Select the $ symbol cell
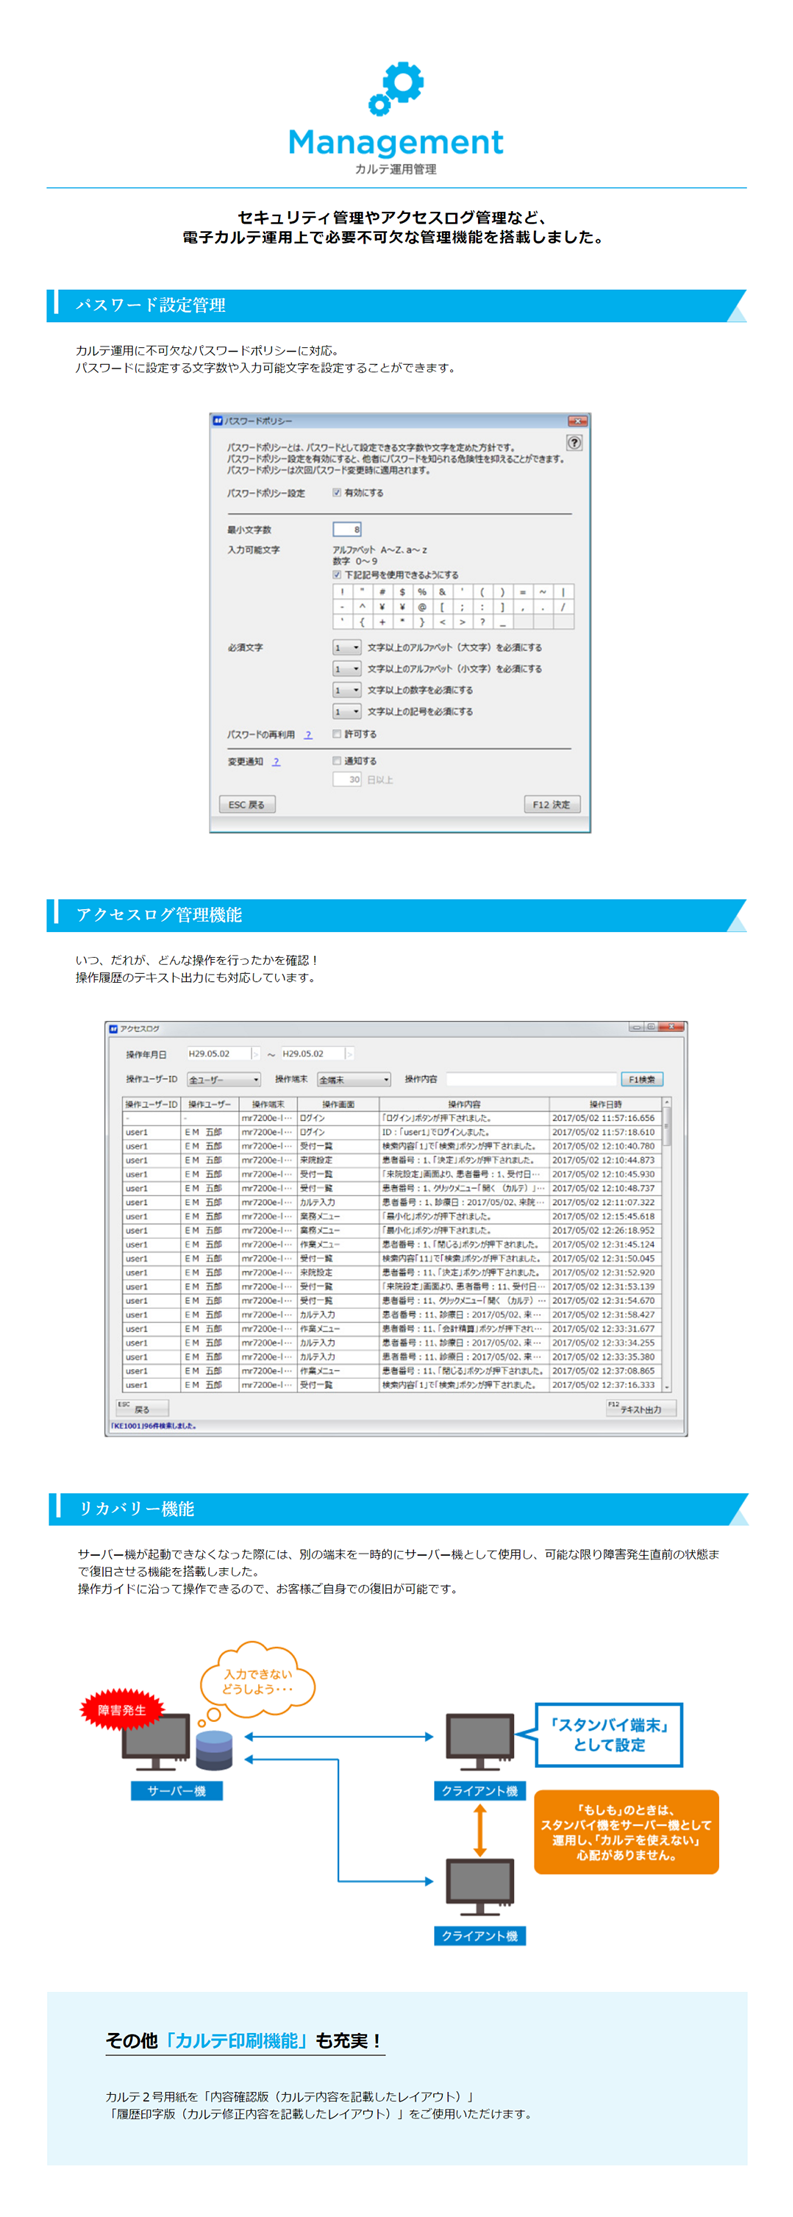Viewport: 793px width, 2217px height. [x=402, y=592]
